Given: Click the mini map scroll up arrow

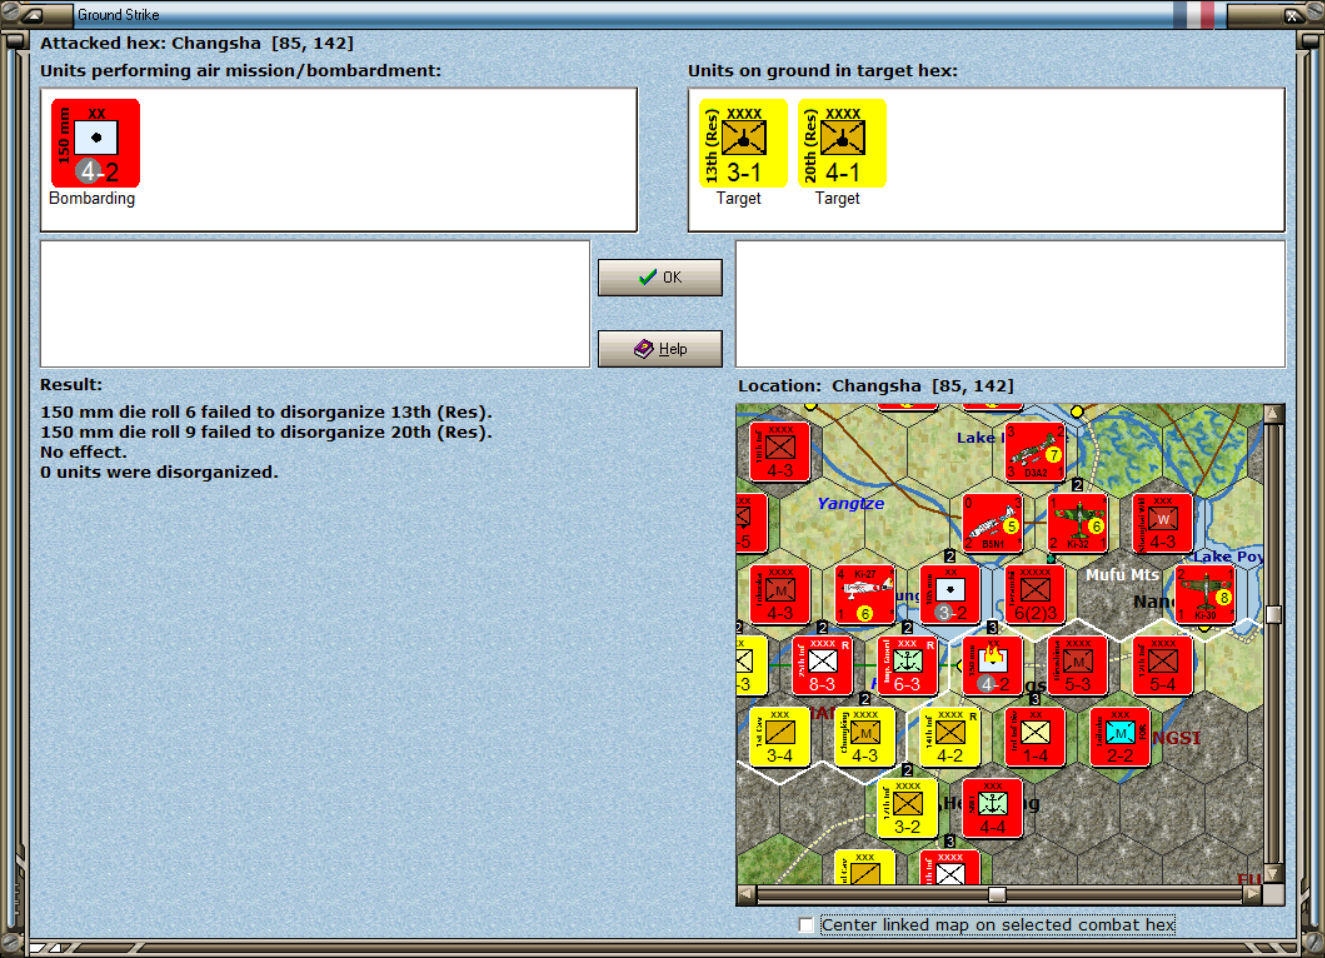Looking at the screenshot, I should pyautogui.click(x=1273, y=413).
